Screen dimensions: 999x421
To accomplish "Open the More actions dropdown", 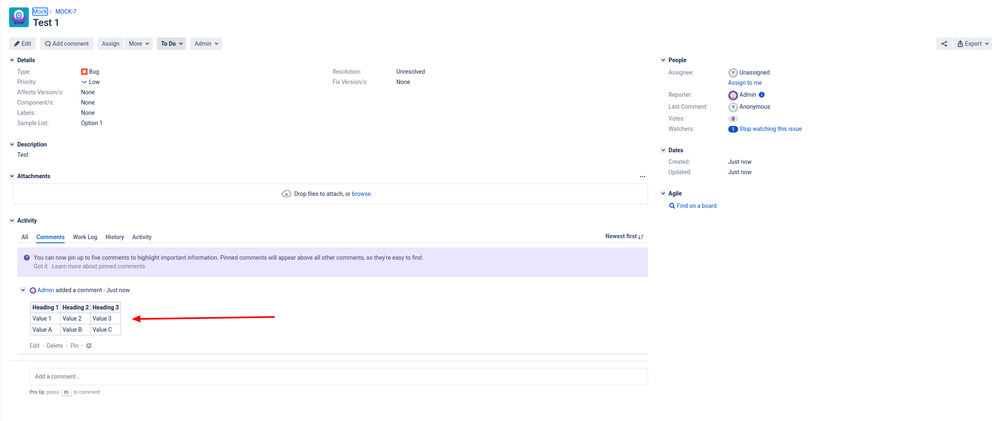I will pyautogui.click(x=139, y=44).
